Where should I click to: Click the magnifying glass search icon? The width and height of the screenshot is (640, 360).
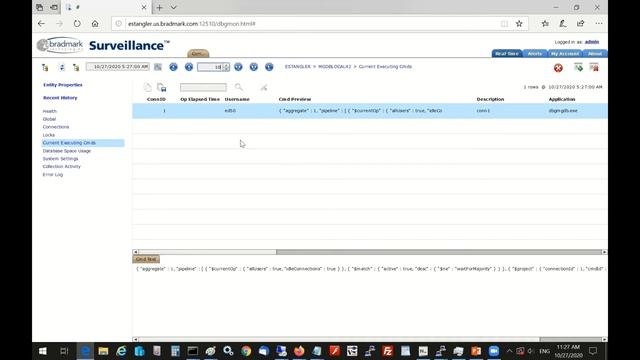coord(239,87)
